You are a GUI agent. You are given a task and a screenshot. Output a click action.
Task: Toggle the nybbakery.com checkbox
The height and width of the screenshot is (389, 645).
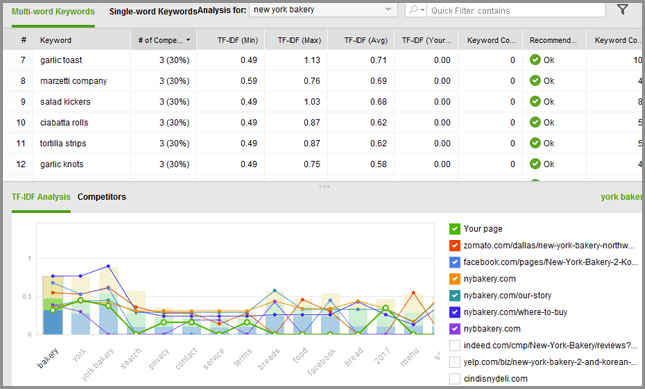tap(455, 329)
